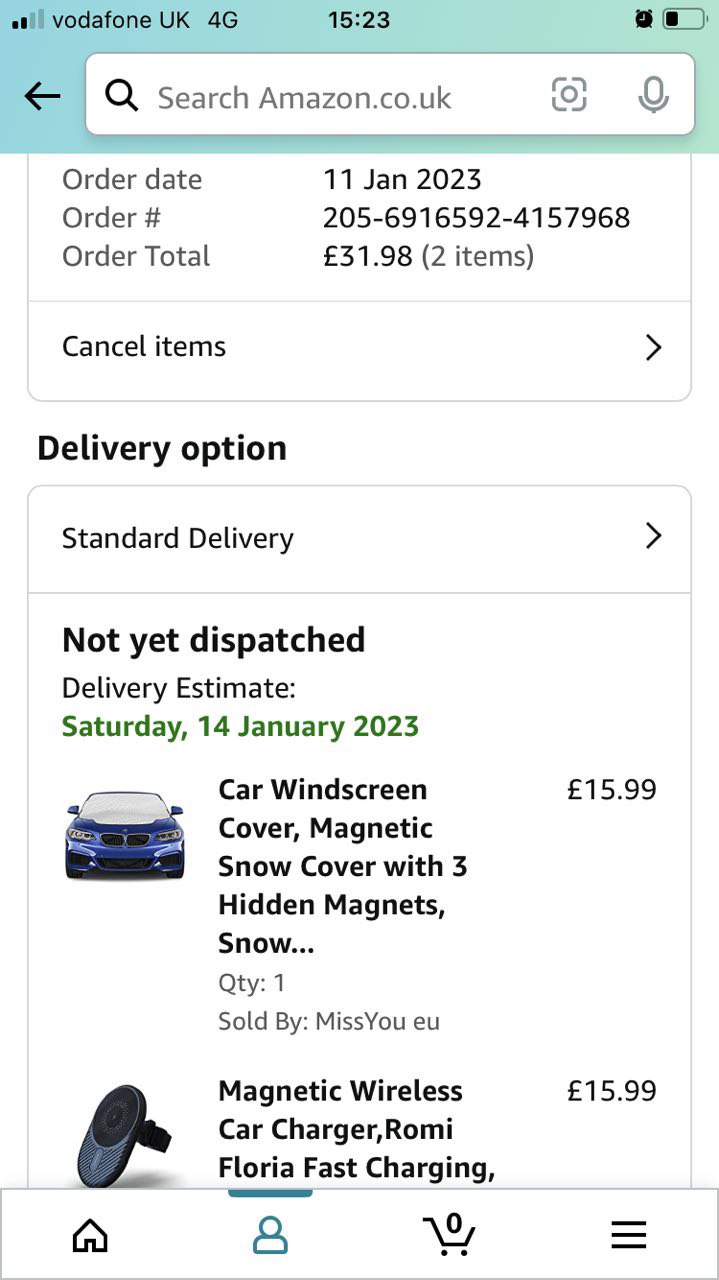
Task: Open the account profile tab
Action: pos(270,1235)
